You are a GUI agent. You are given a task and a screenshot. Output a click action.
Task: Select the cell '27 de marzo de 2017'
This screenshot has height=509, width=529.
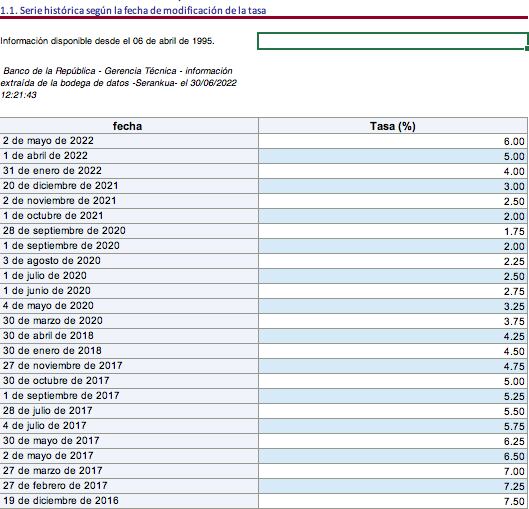point(129,471)
